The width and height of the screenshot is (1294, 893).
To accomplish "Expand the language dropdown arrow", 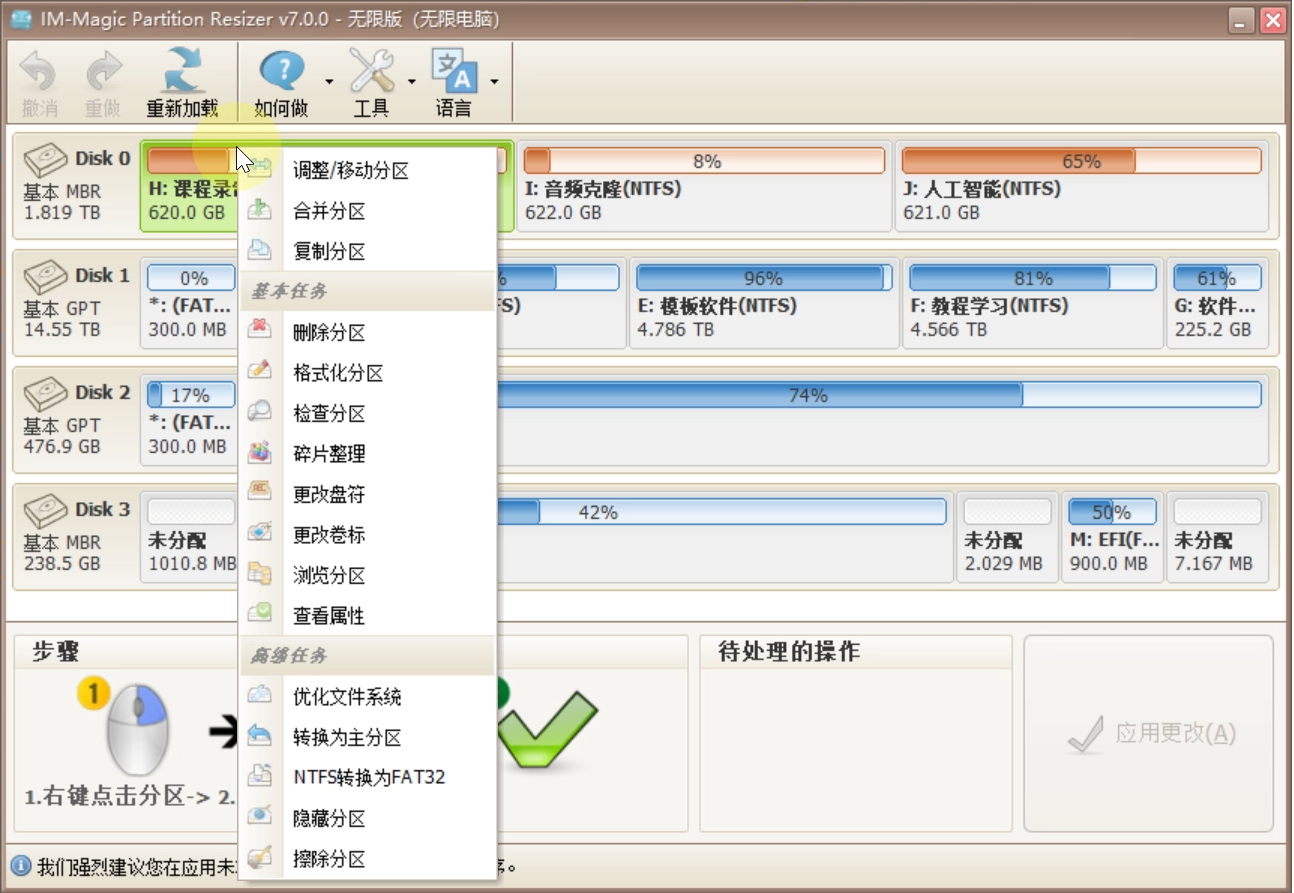I will pyautogui.click(x=494, y=80).
